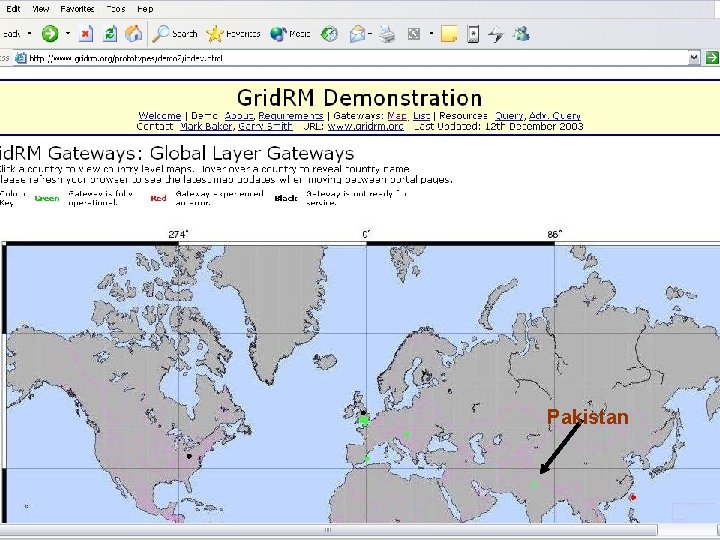Expand the Forward button history dropdown

tap(68, 34)
